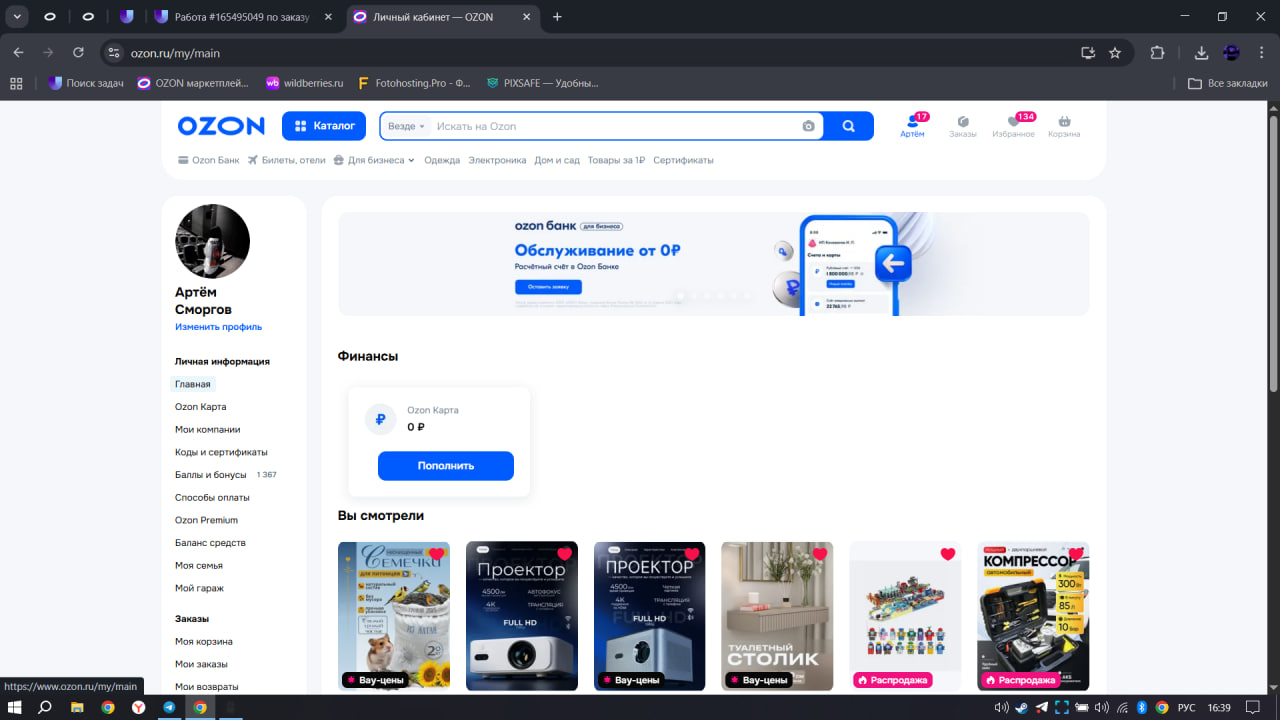
Task: Open Баллы и бонусы in the sidebar
Action: pyautogui.click(x=210, y=475)
